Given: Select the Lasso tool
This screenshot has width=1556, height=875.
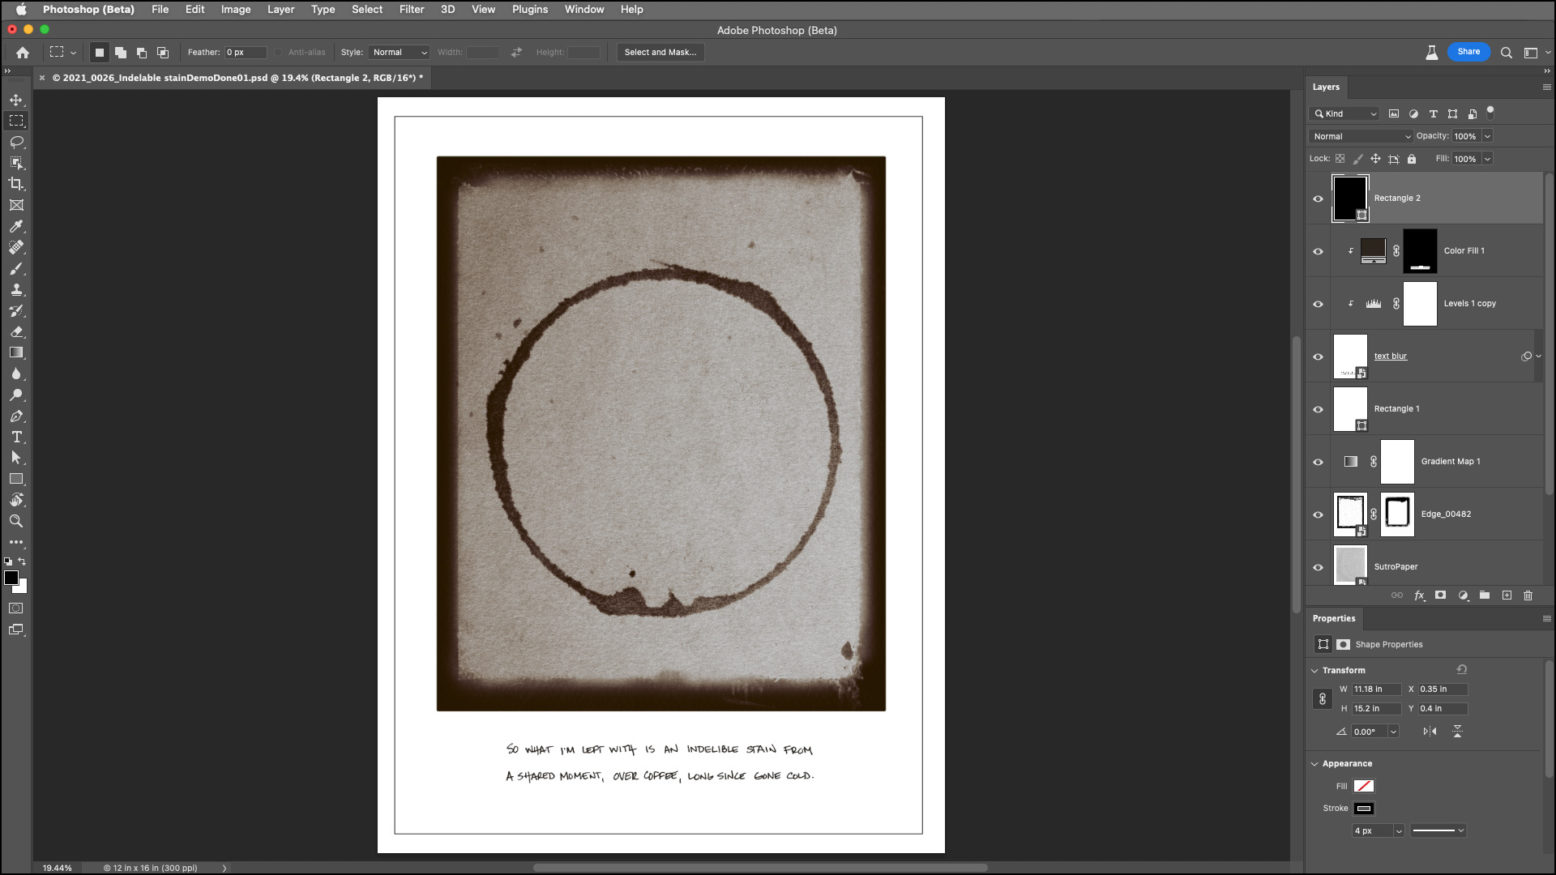Looking at the screenshot, I should tap(16, 142).
